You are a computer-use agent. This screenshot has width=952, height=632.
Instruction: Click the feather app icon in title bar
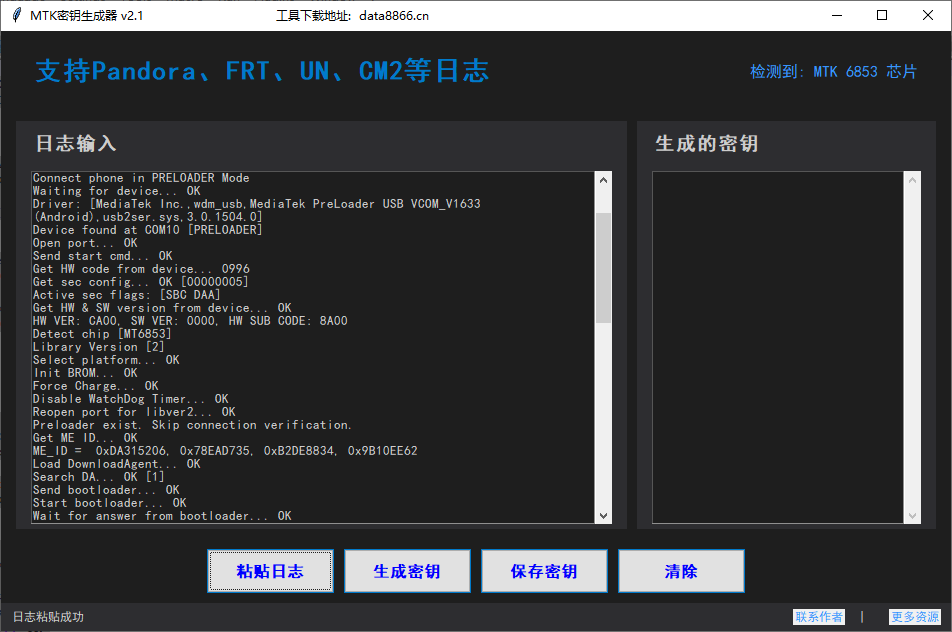pyautogui.click(x=16, y=15)
